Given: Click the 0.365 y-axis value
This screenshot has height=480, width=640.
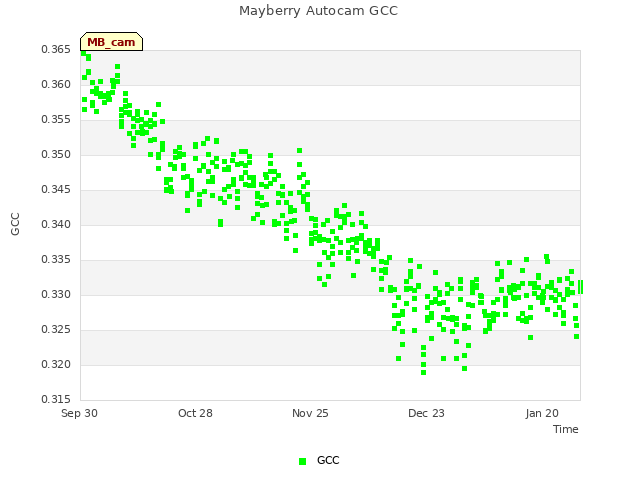Looking at the screenshot, I should click(x=56, y=49).
